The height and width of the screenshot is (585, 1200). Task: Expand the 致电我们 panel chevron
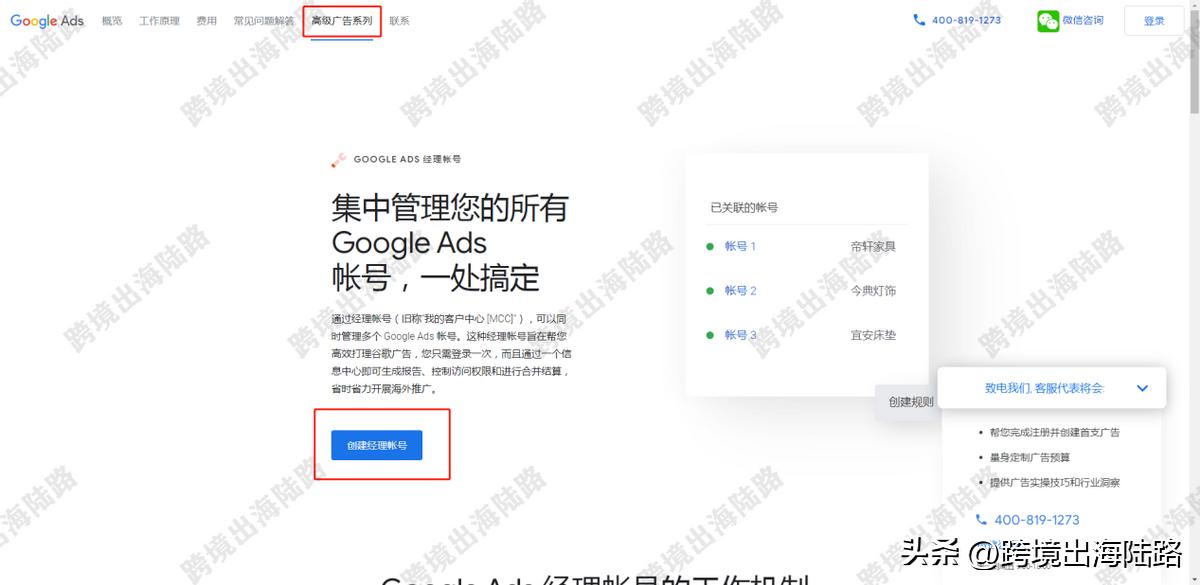[1142, 388]
